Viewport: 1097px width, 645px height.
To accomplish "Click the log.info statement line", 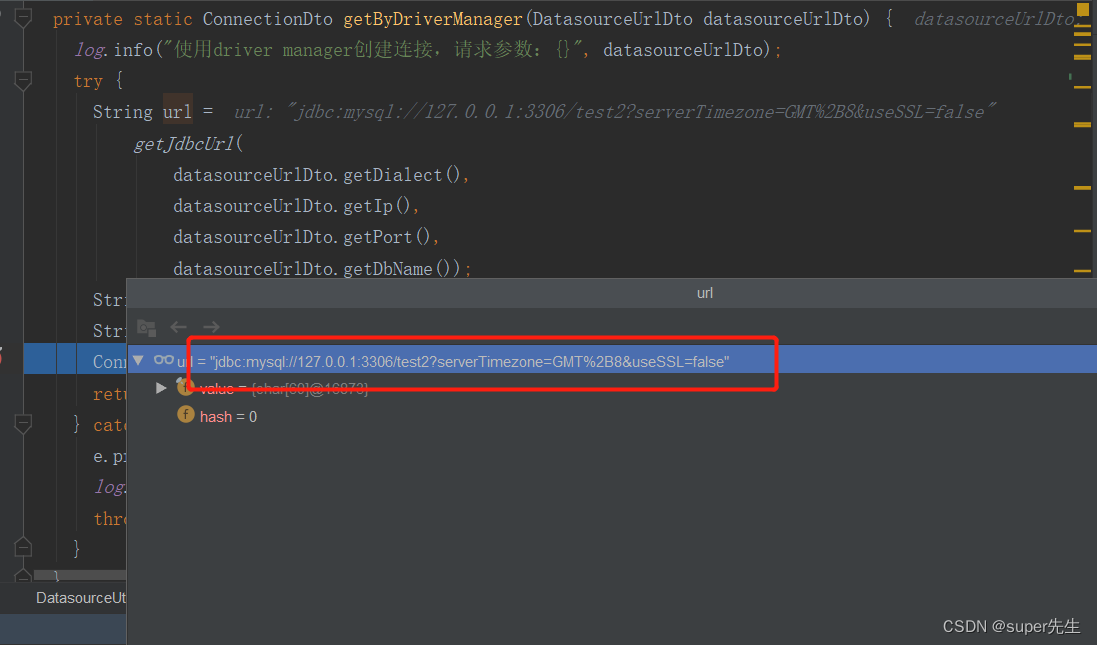I will 427,50.
